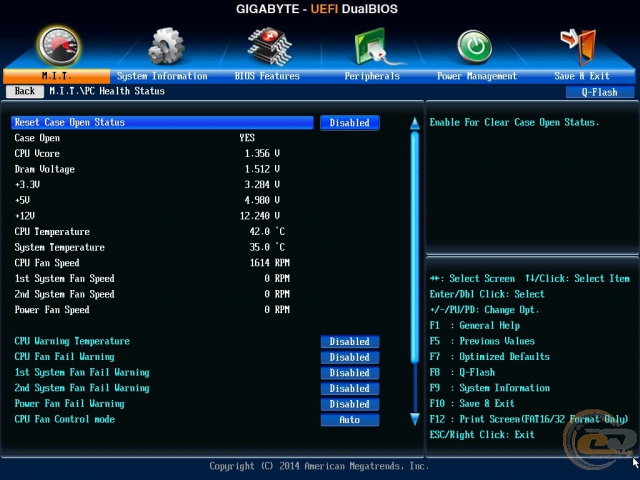Select 1st System Fan Fail Warning label
640x480 pixels.
[82, 372]
